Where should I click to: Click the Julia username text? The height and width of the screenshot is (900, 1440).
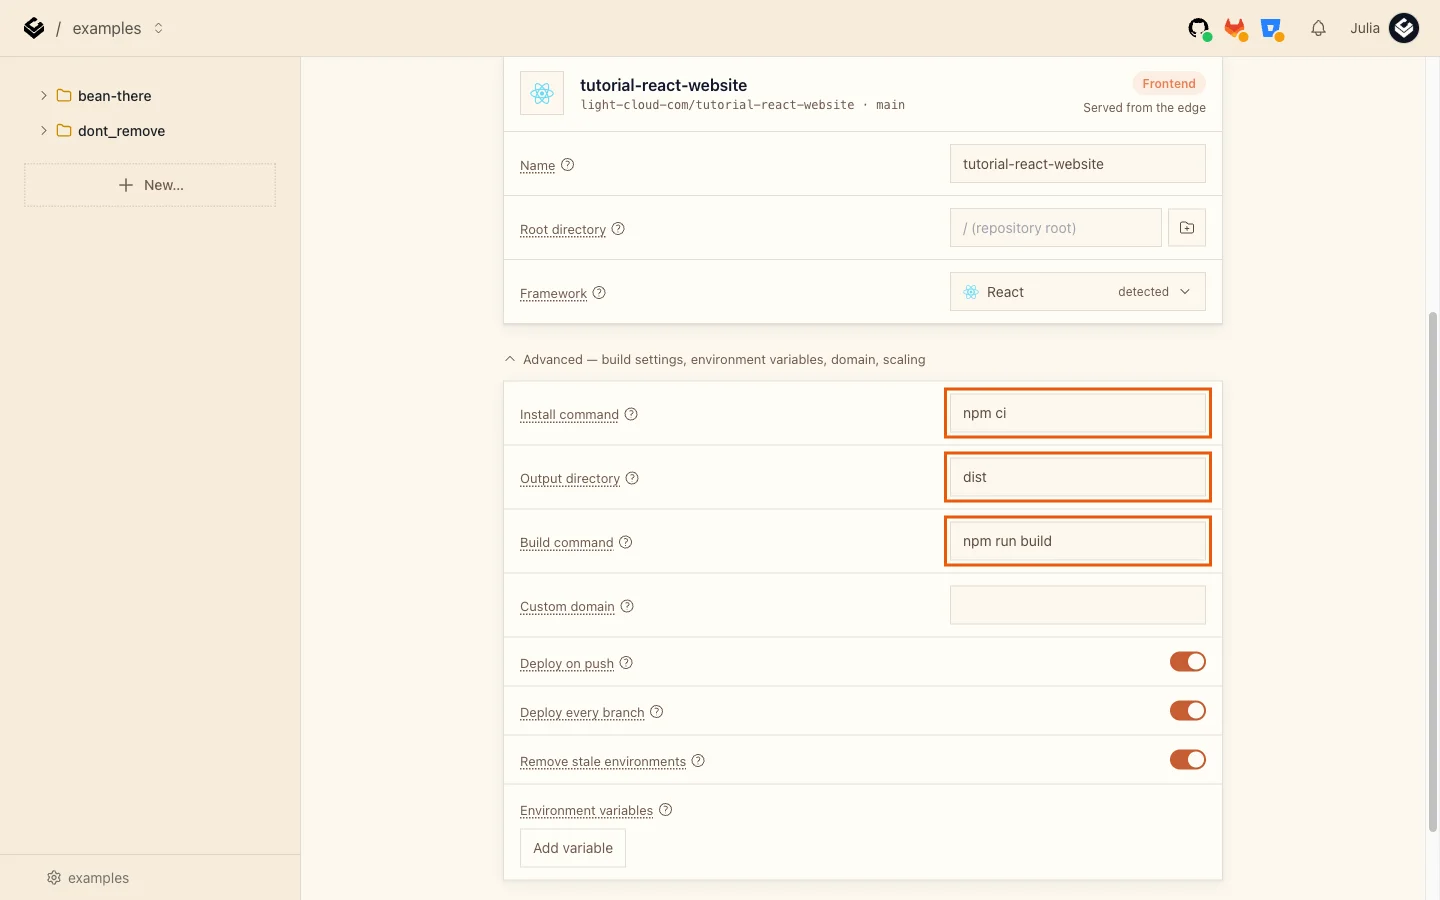click(1365, 28)
